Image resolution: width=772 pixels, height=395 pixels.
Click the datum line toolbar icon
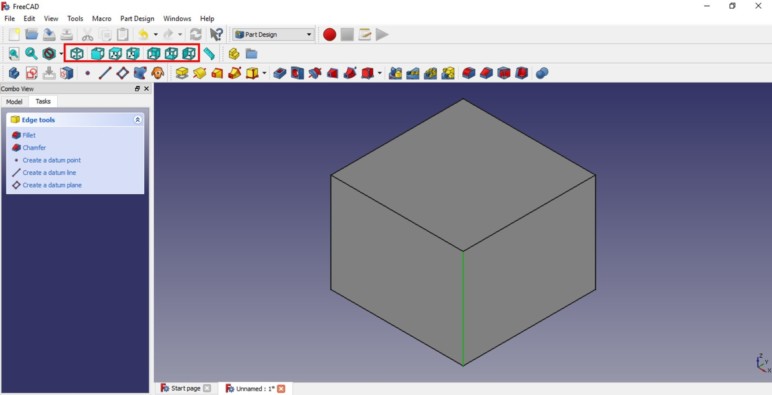click(105, 73)
